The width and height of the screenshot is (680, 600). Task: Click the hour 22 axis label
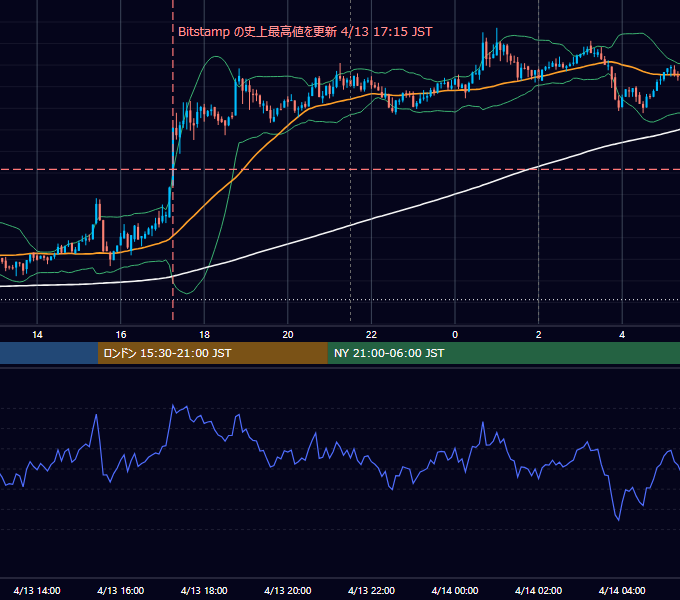point(371,335)
